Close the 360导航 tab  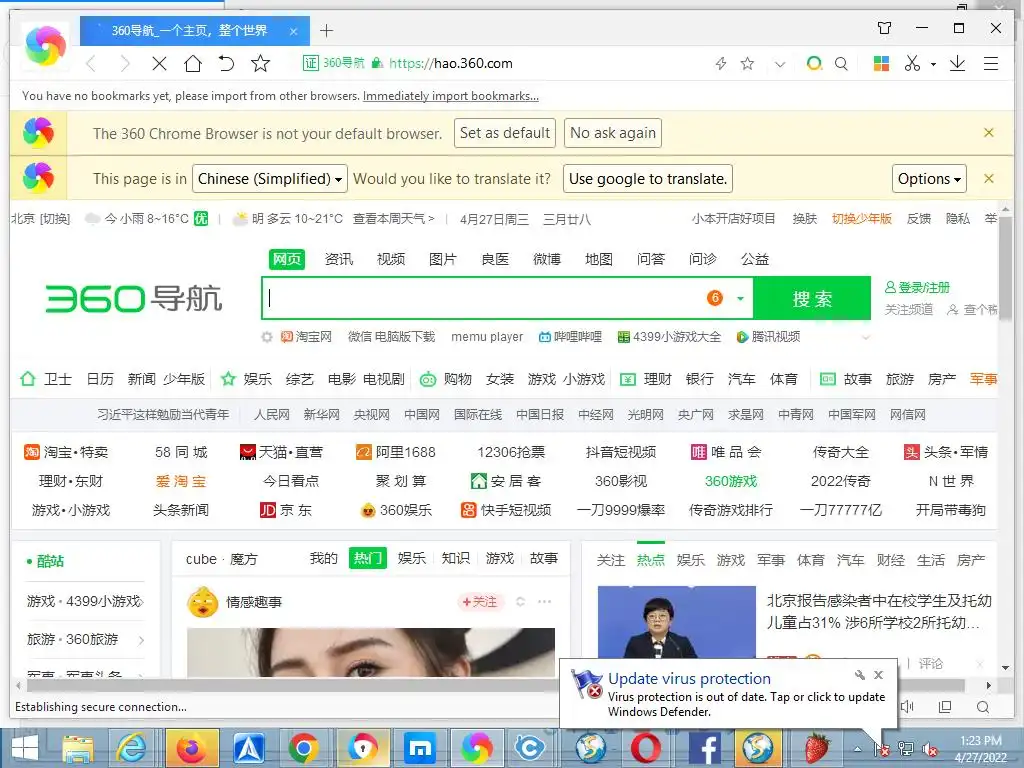tap(293, 31)
